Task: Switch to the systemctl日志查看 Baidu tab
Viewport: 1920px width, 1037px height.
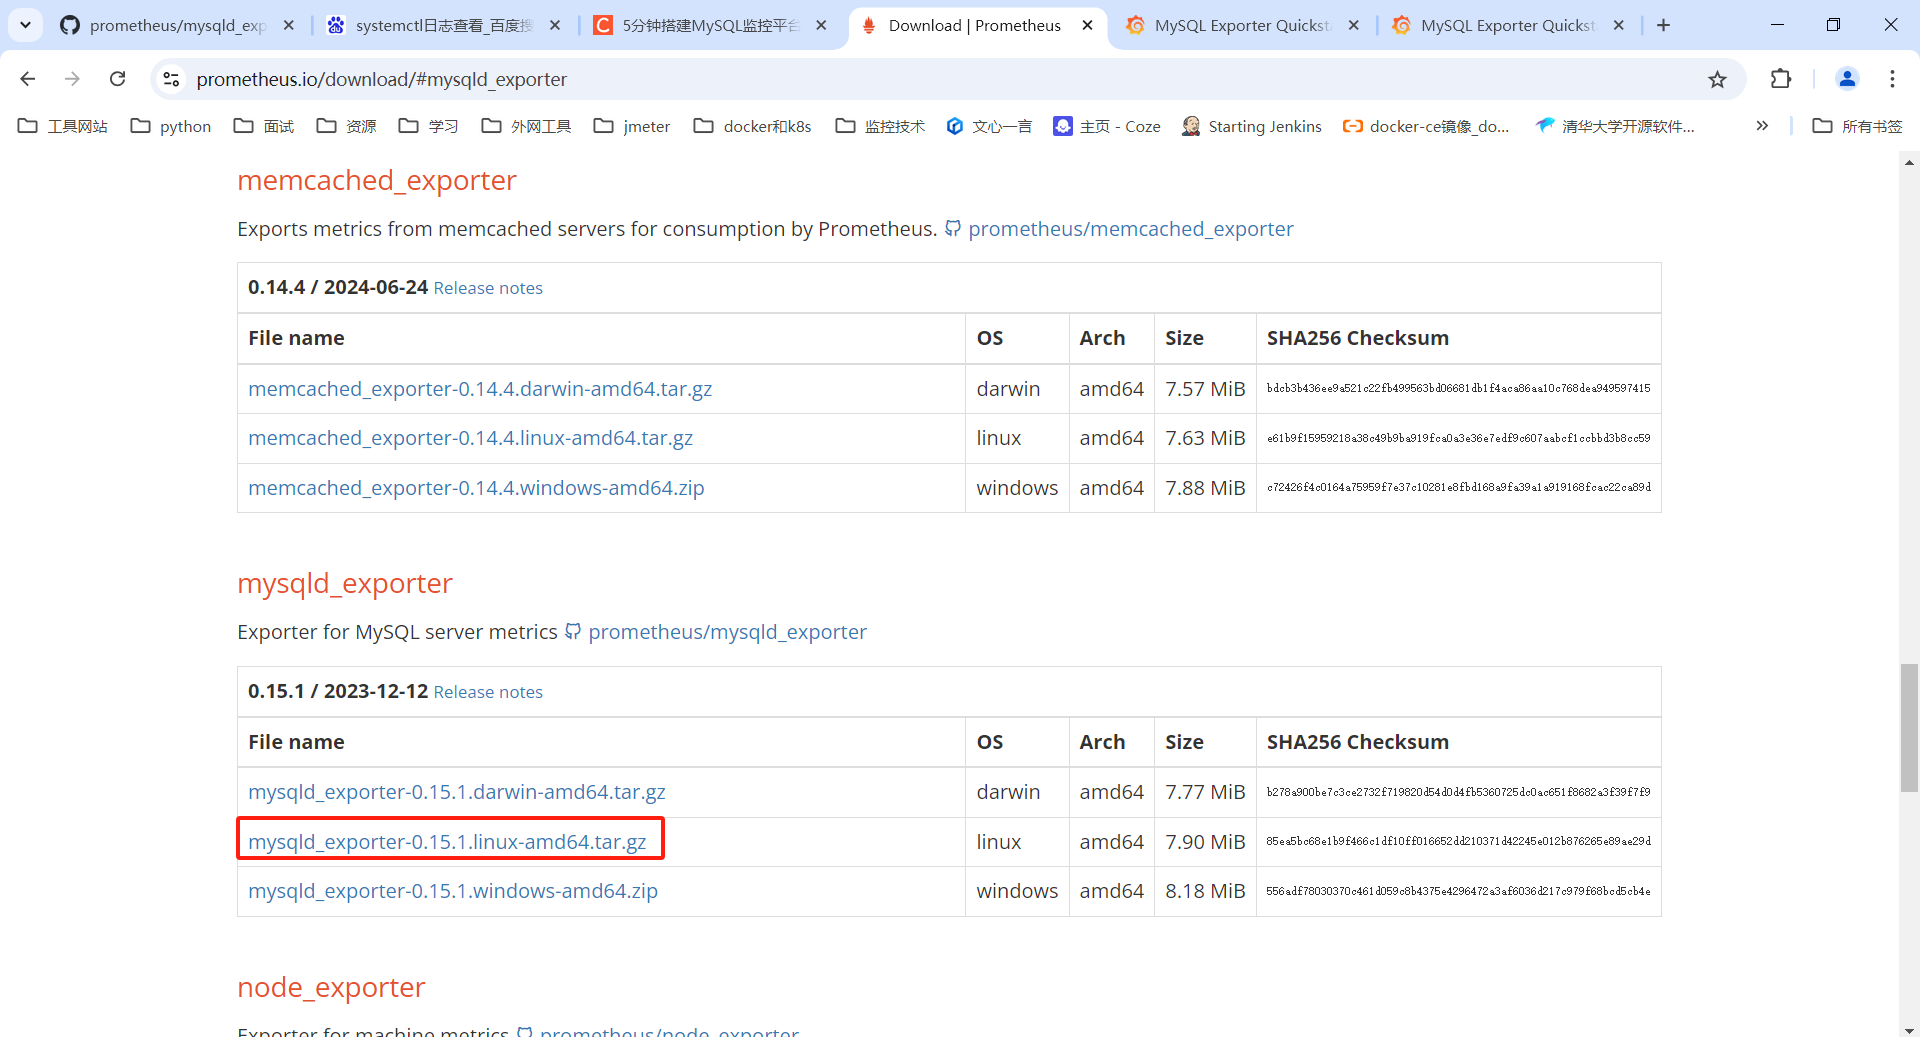Action: pyautogui.click(x=443, y=25)
